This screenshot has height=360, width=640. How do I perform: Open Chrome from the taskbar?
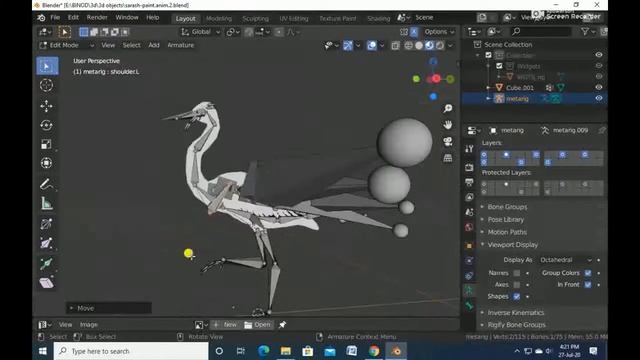[x=373, y=351]
